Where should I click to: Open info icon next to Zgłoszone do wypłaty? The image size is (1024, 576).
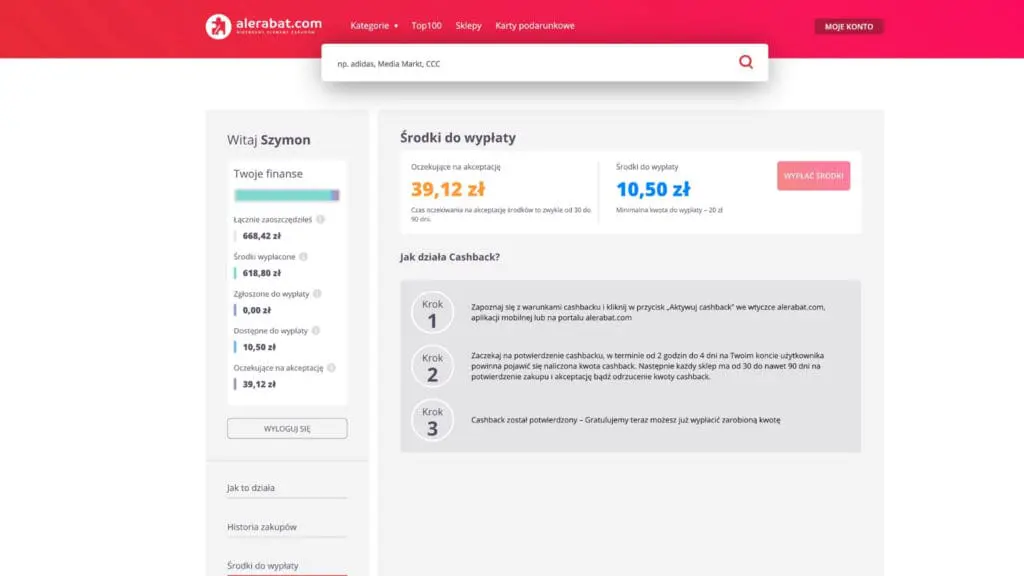317,294
